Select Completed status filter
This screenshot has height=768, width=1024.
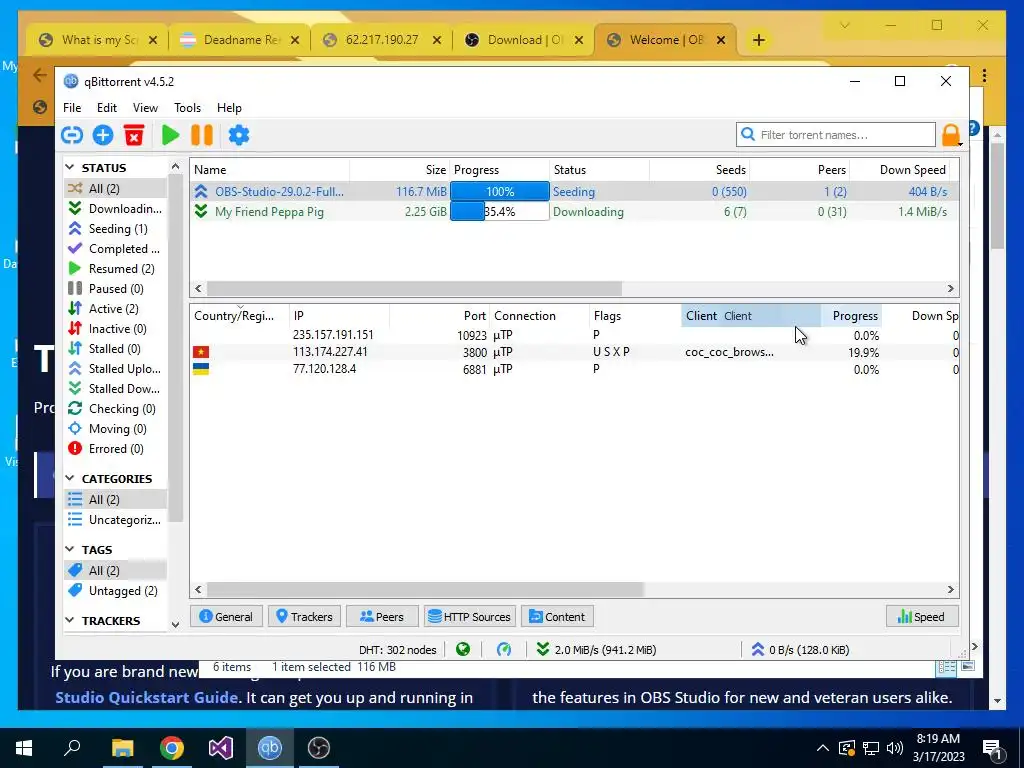tap(116, 249)
